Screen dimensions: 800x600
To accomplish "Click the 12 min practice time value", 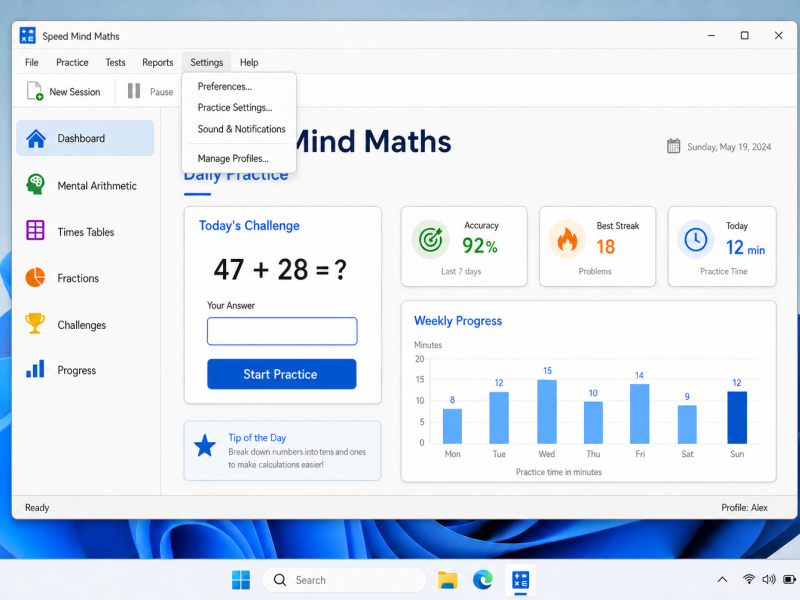I will point(745,248).
